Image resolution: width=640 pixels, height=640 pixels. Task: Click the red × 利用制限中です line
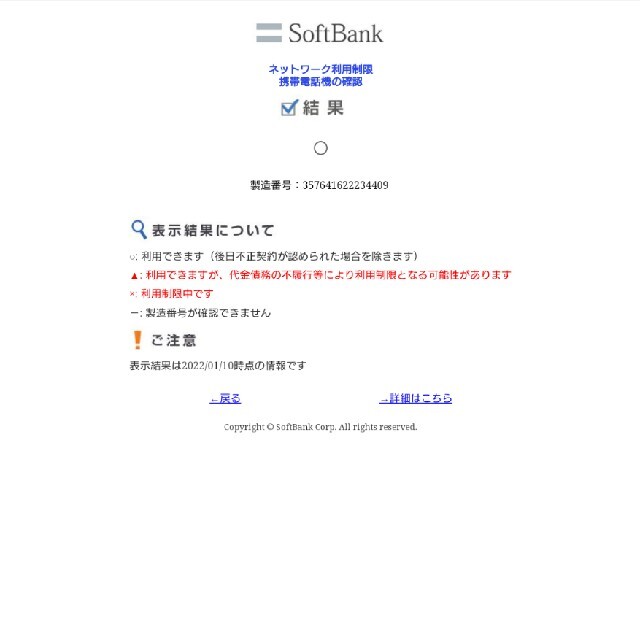[171, 294]
